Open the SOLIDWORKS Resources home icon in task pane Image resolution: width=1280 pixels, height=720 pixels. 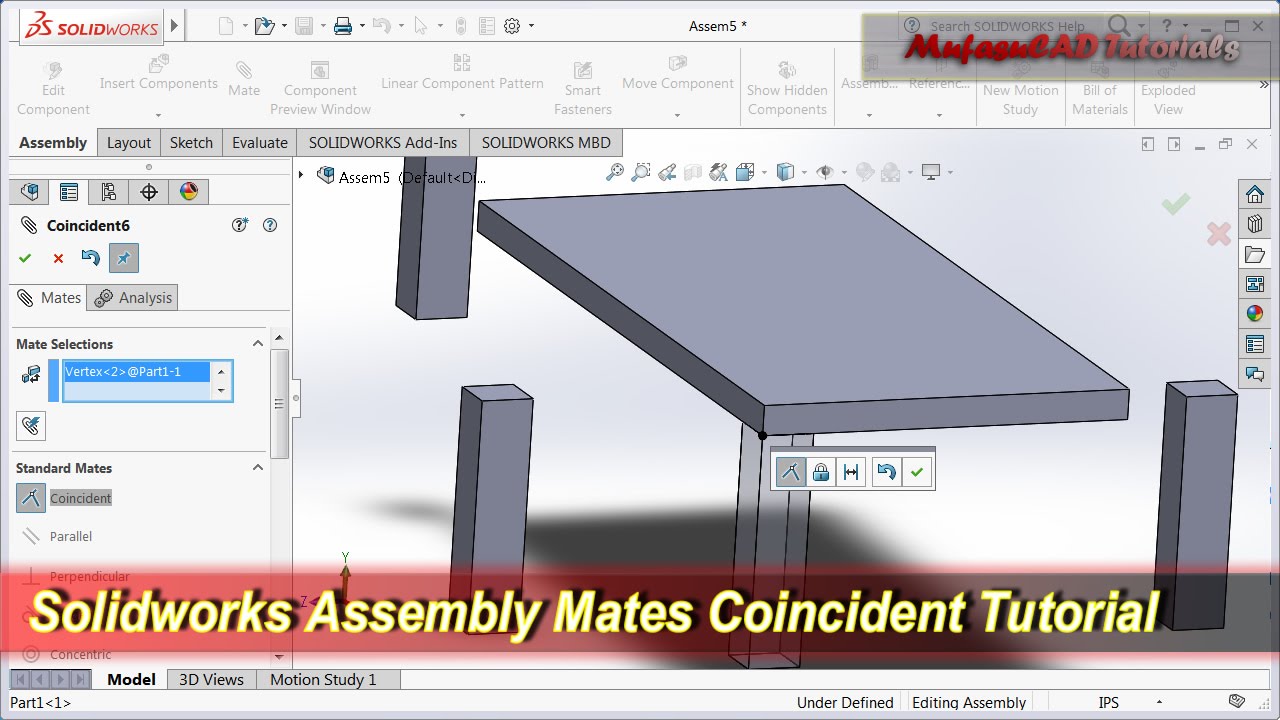(x=1254, y=194)
